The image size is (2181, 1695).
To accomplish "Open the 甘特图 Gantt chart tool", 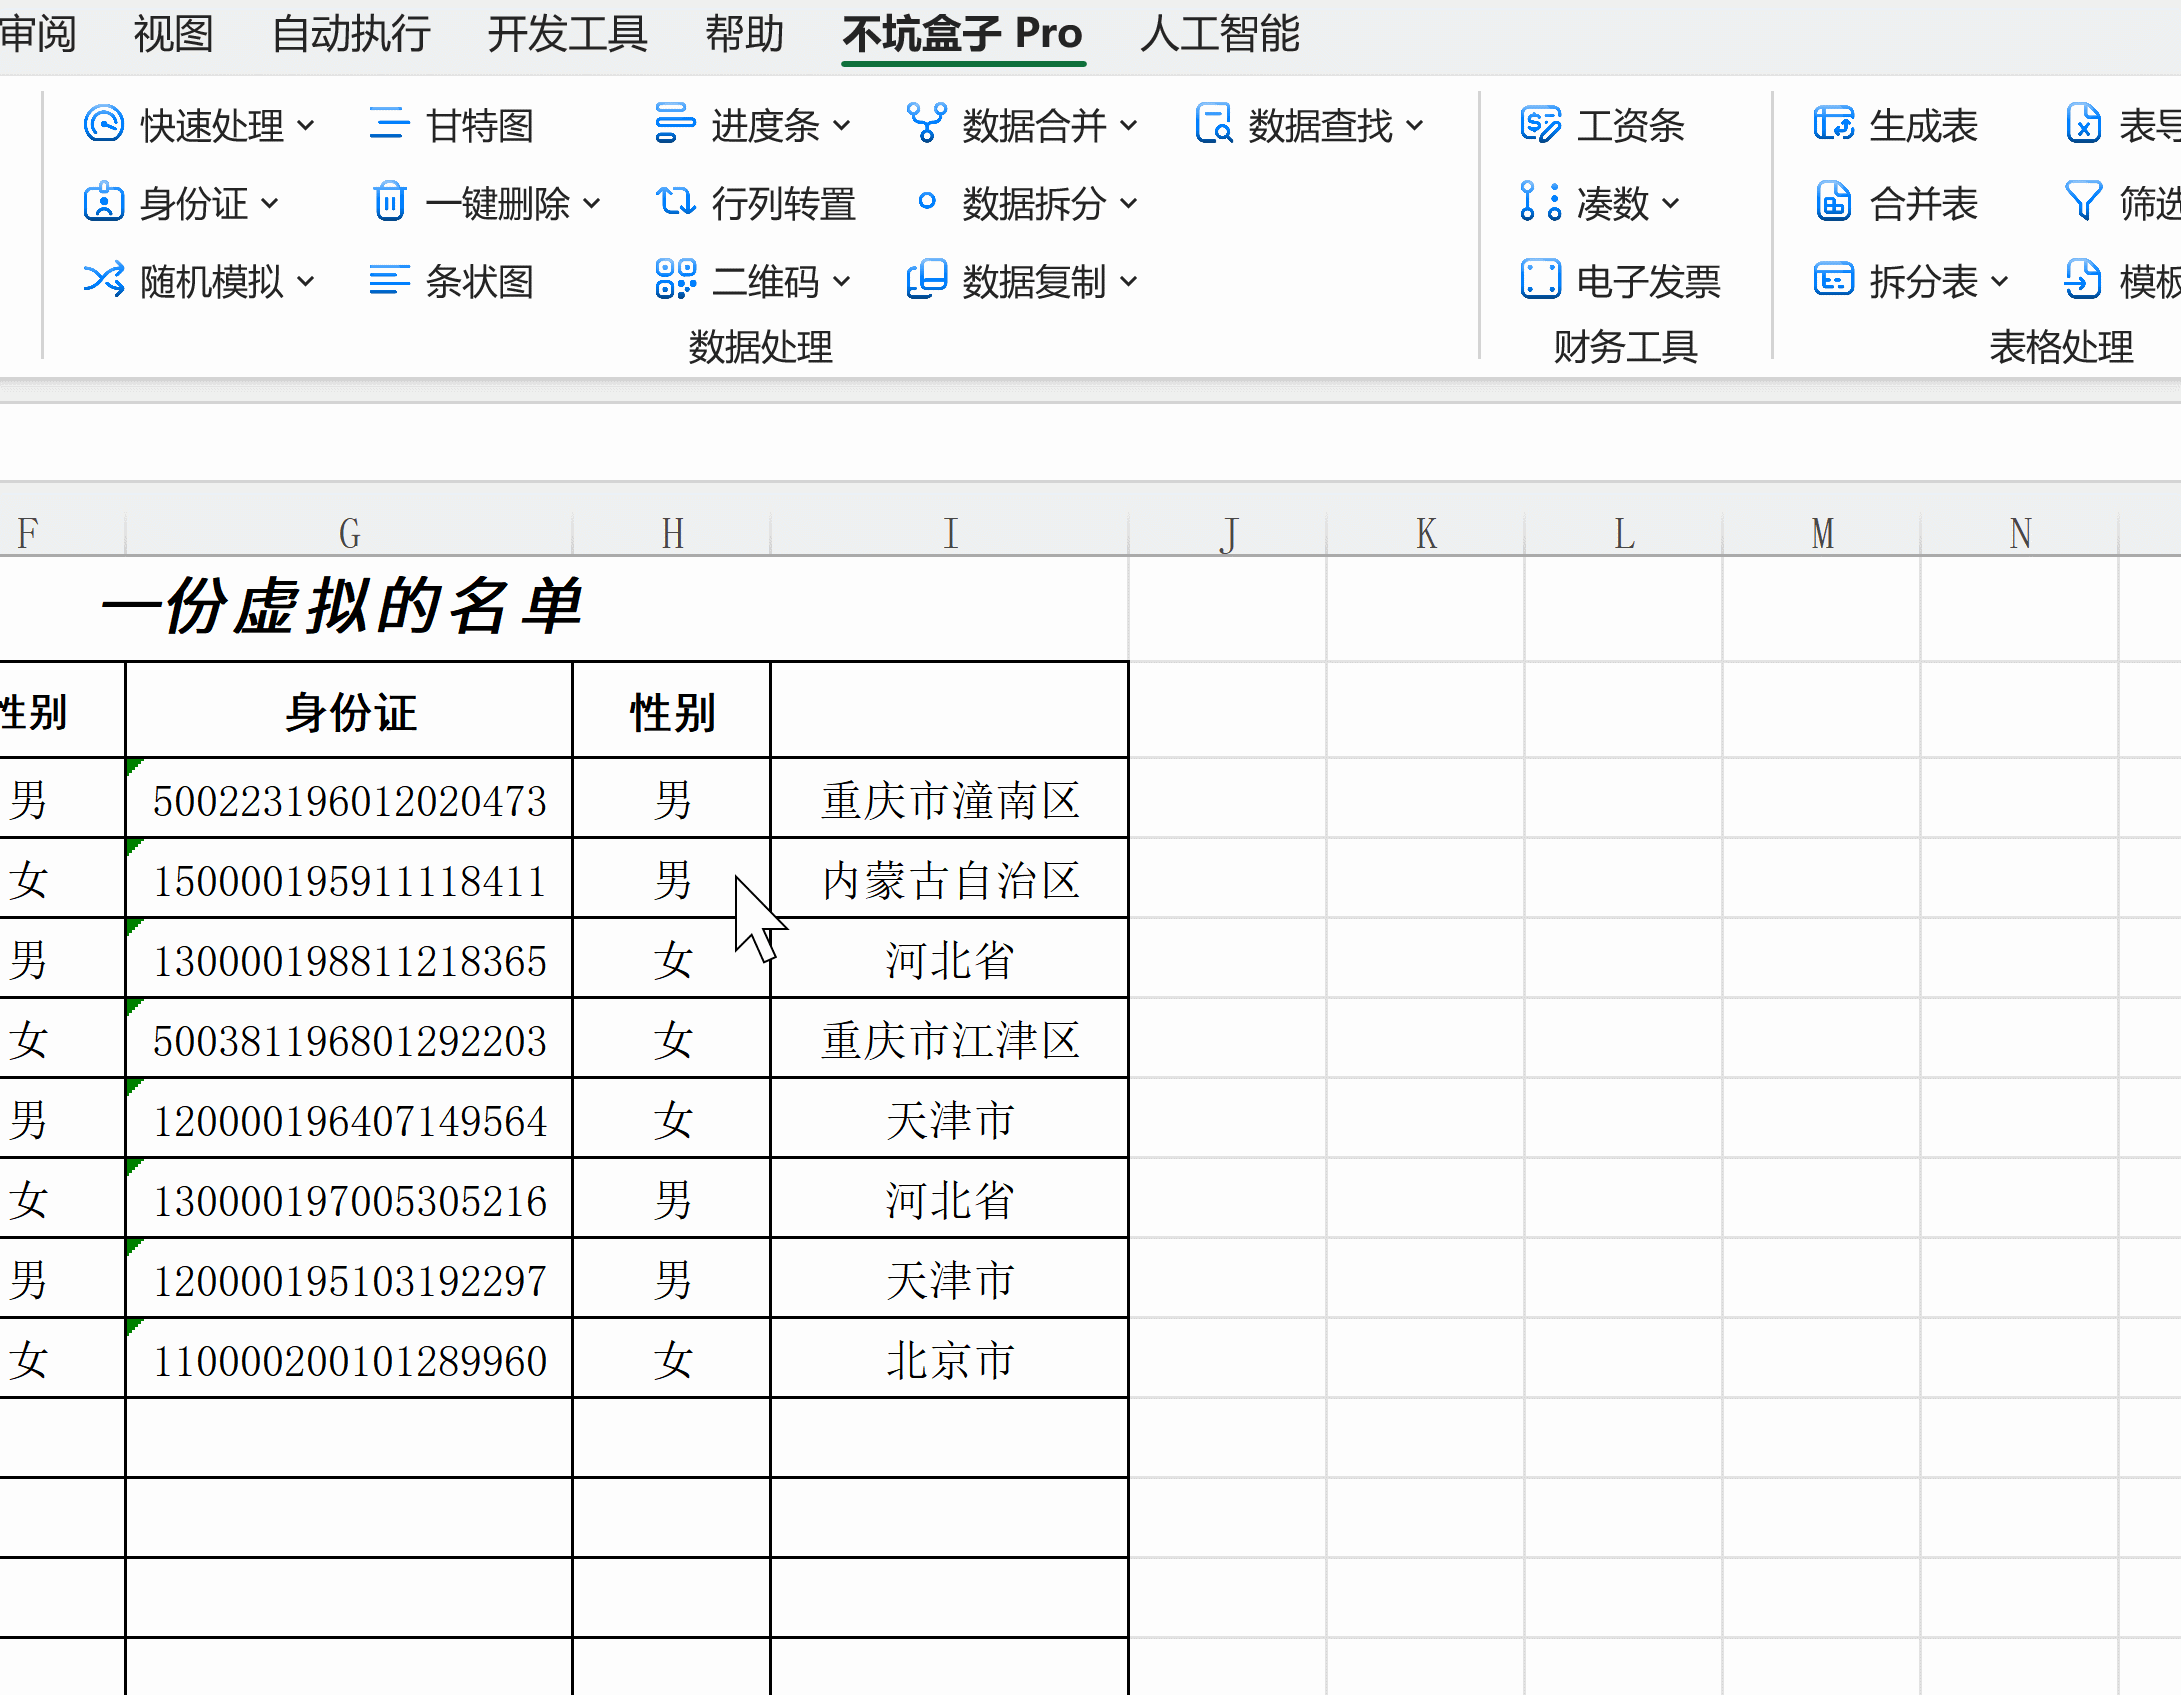I will pos(451,125).
